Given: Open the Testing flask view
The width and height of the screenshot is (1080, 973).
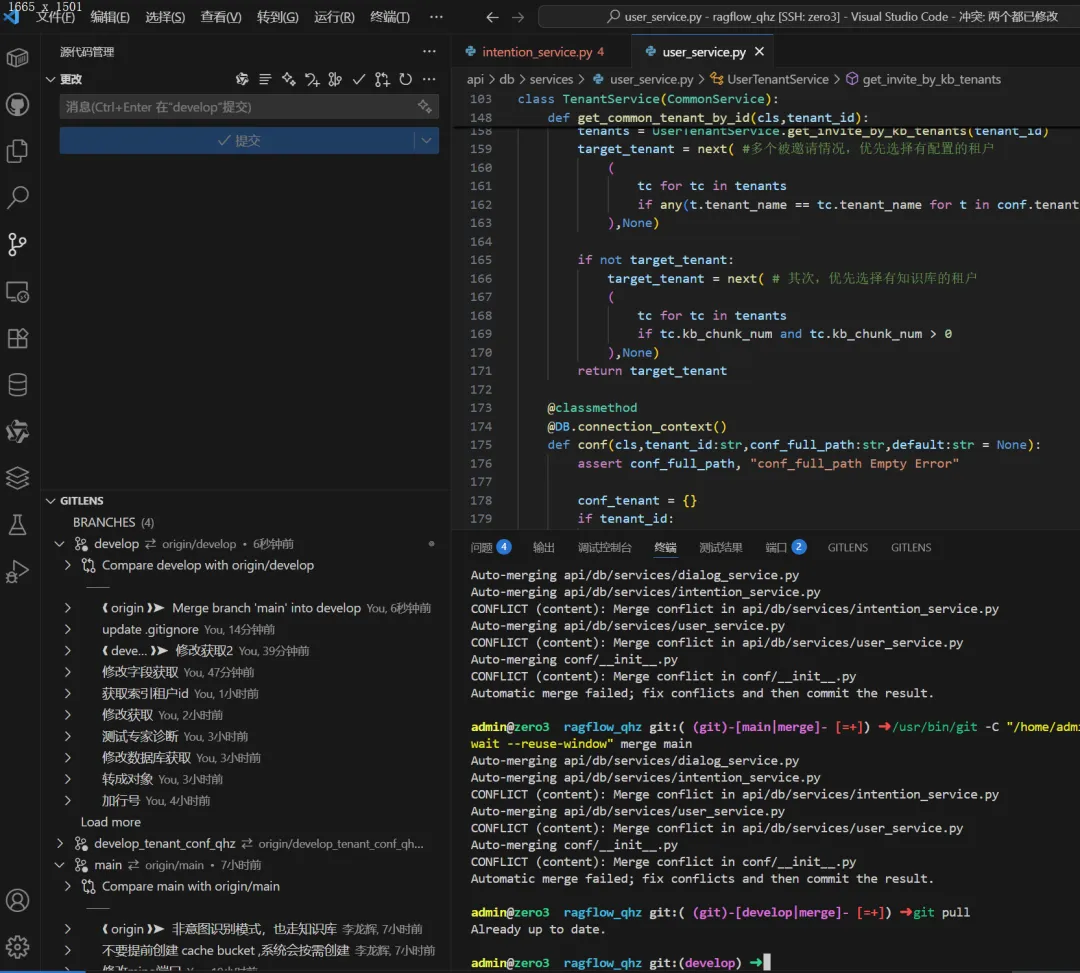Looking at the screenshot, I should tap(17, 525).
